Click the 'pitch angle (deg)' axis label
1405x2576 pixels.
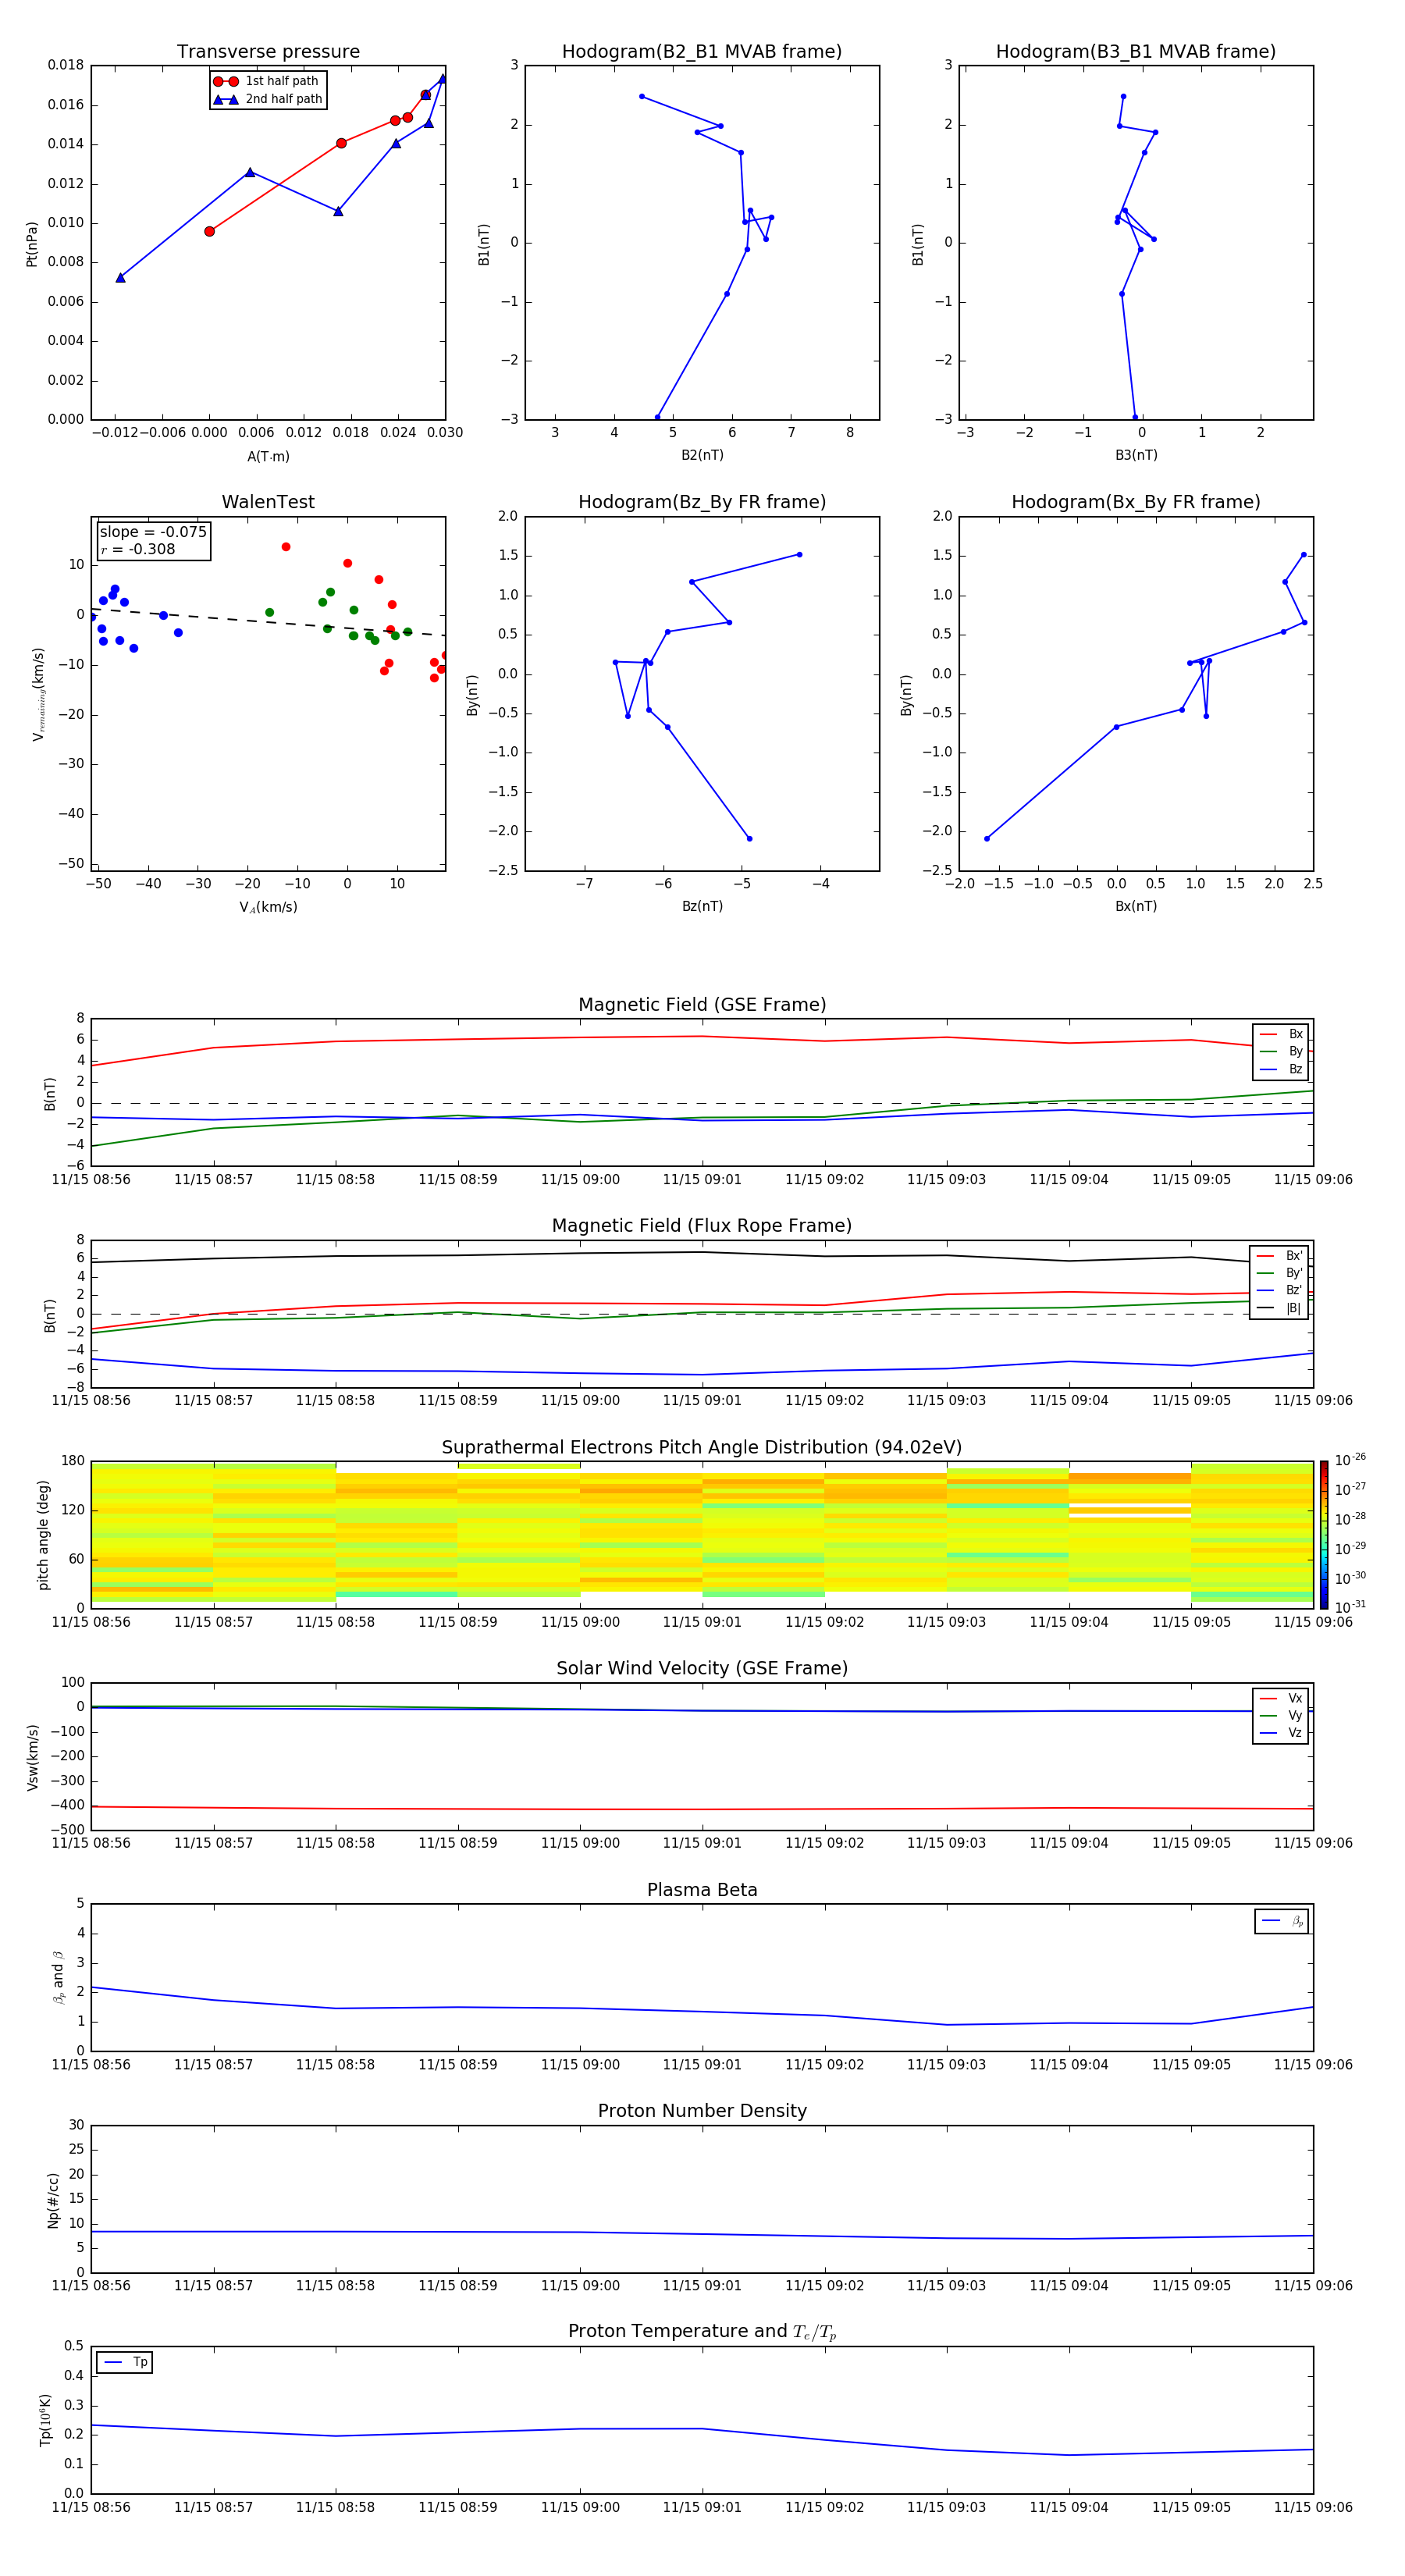[x=43, y=1535]
